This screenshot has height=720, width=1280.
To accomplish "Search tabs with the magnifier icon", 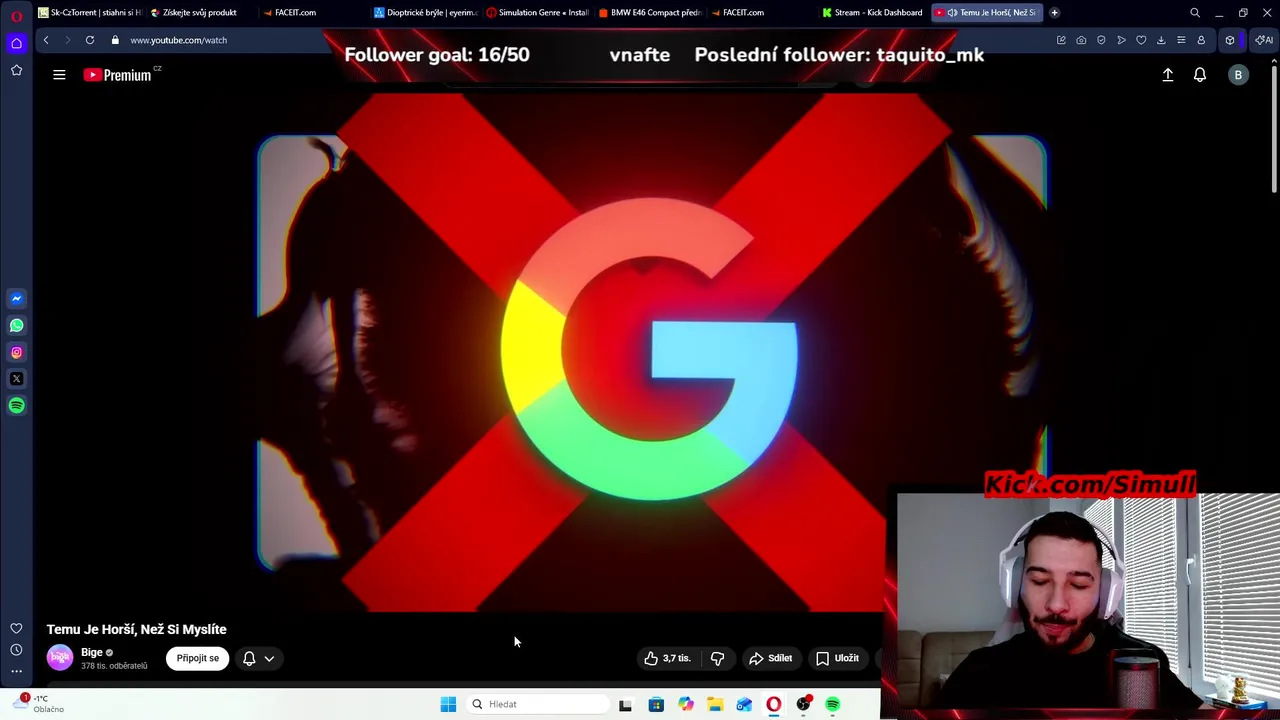I will pos(1195,13).
